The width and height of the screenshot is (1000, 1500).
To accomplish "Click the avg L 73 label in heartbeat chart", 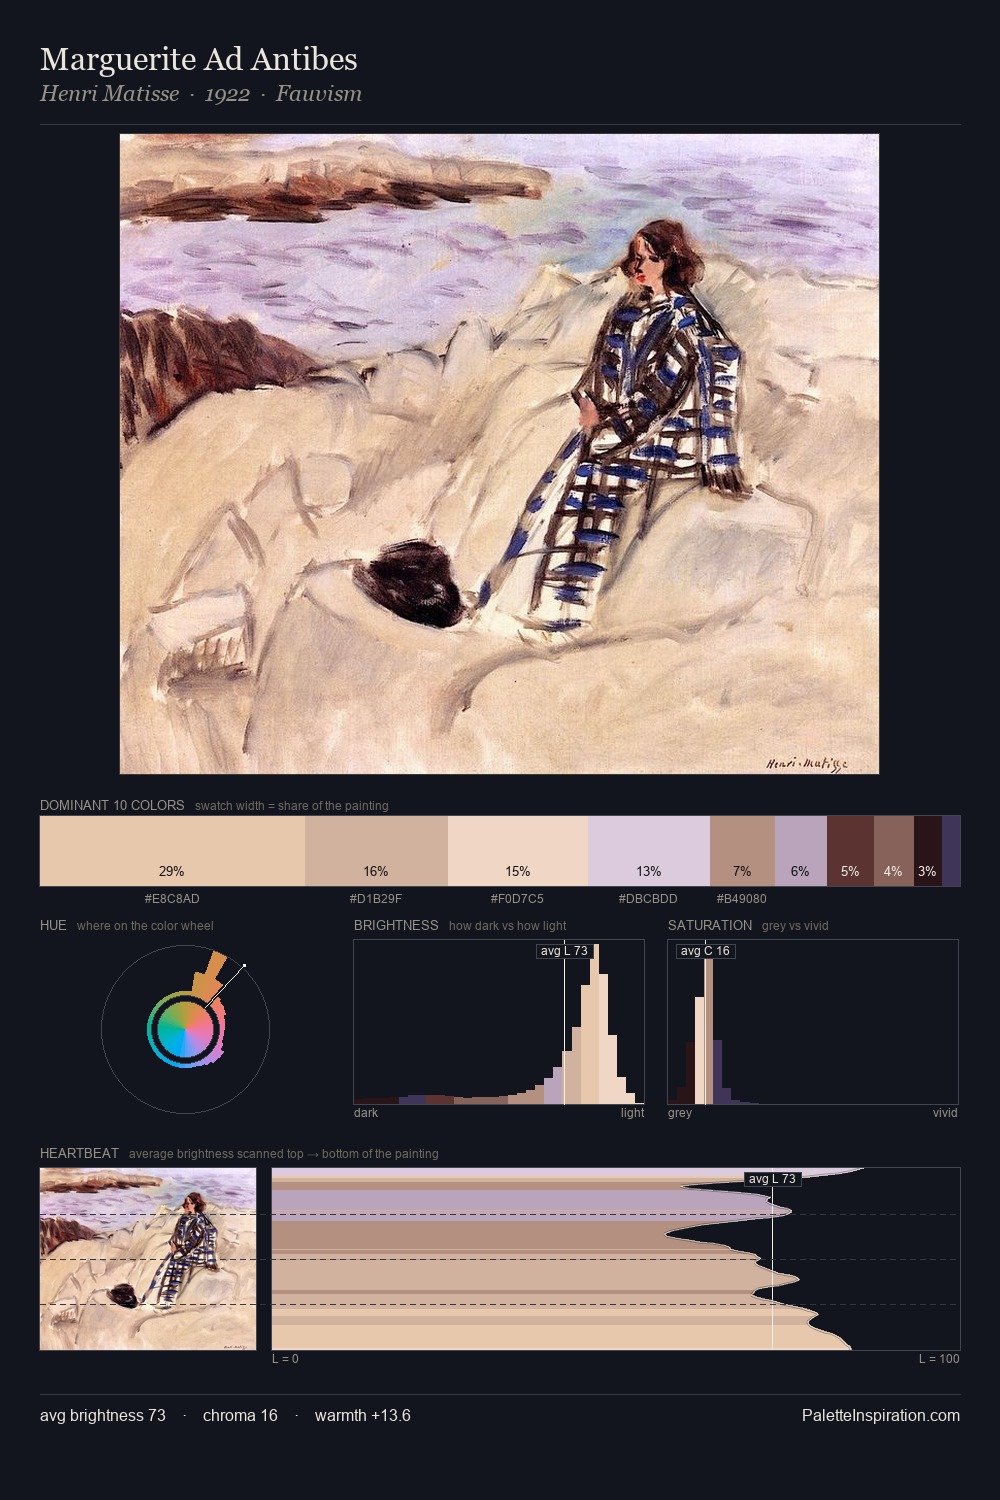I will click(x=772, y=1179).
